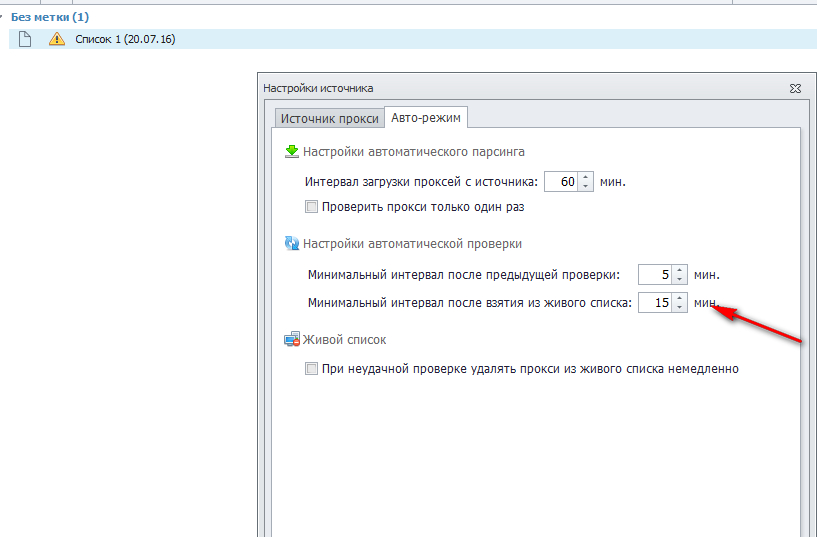Click the Интервал загрузки проксей с источника label

[x=421, y=182]
